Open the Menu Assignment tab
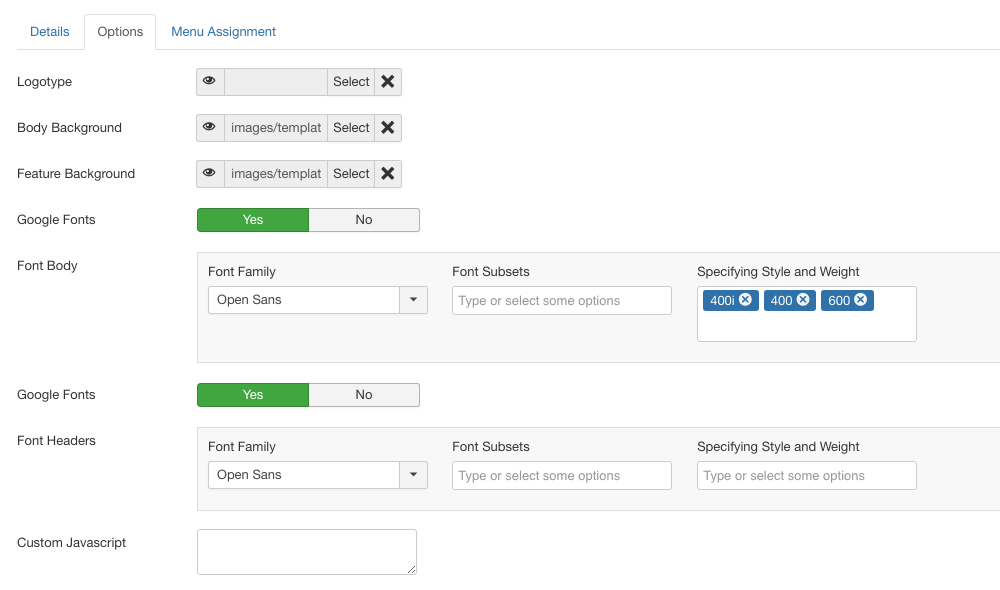Image resolution: width=1000 pixels, height=590 pixels. tap(223, 31)
